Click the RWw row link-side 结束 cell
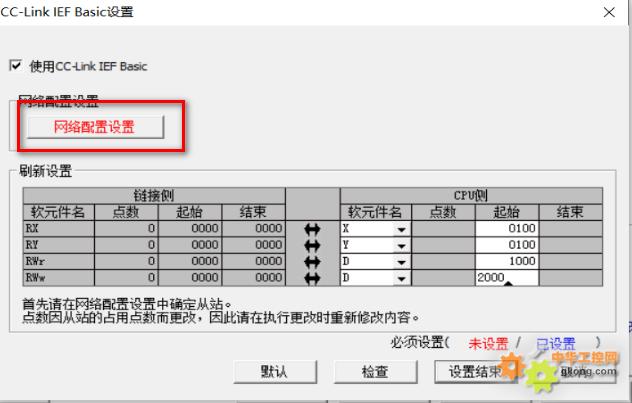The image size is (632, 403). [x=254, y=278]
